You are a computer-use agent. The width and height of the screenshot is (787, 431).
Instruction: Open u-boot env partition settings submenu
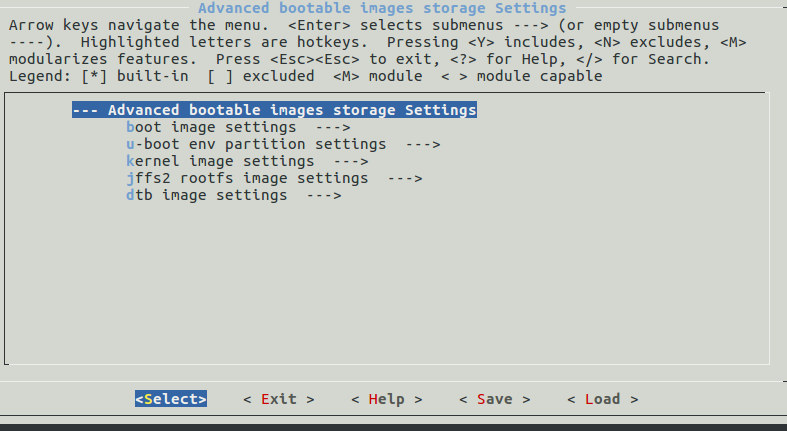tap(283, 144)
